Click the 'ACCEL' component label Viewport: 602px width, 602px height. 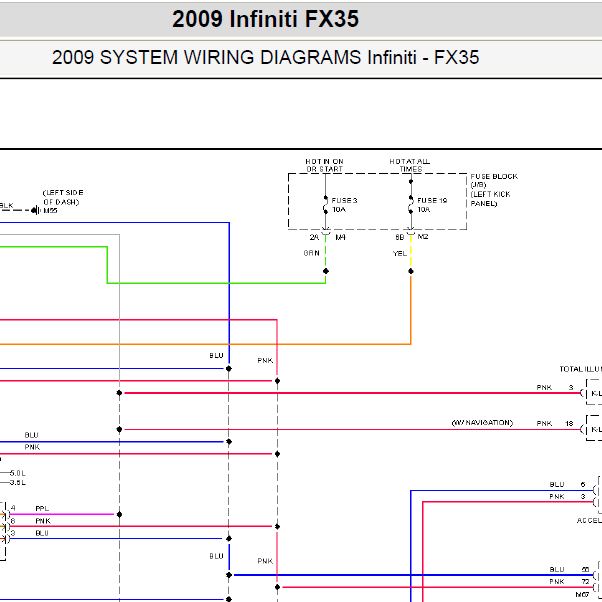point(589,521)
